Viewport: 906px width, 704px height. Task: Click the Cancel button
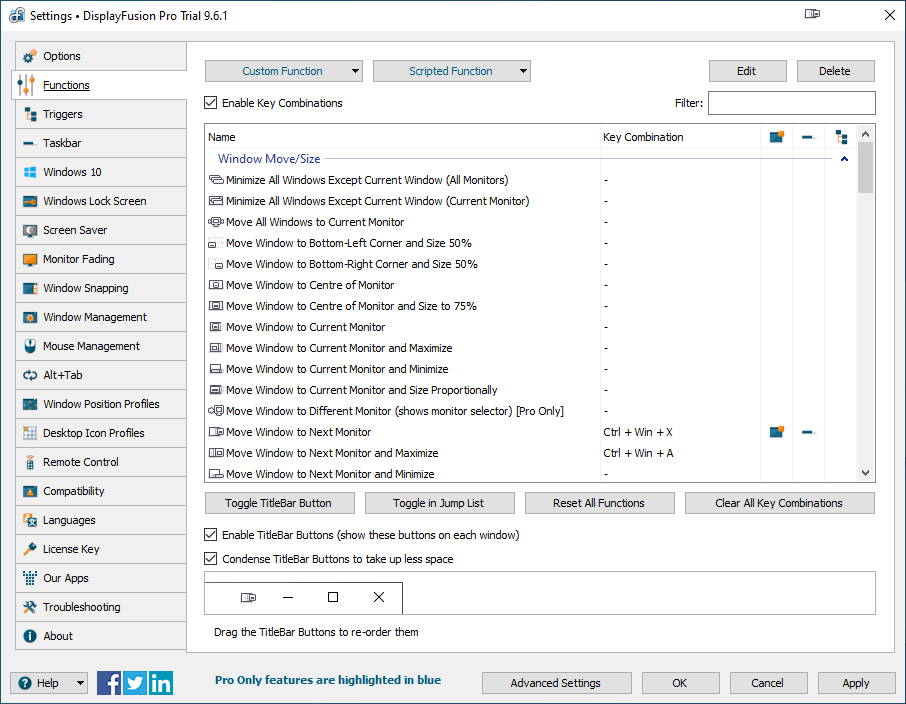pyautogui.click(x=768, y=683)
